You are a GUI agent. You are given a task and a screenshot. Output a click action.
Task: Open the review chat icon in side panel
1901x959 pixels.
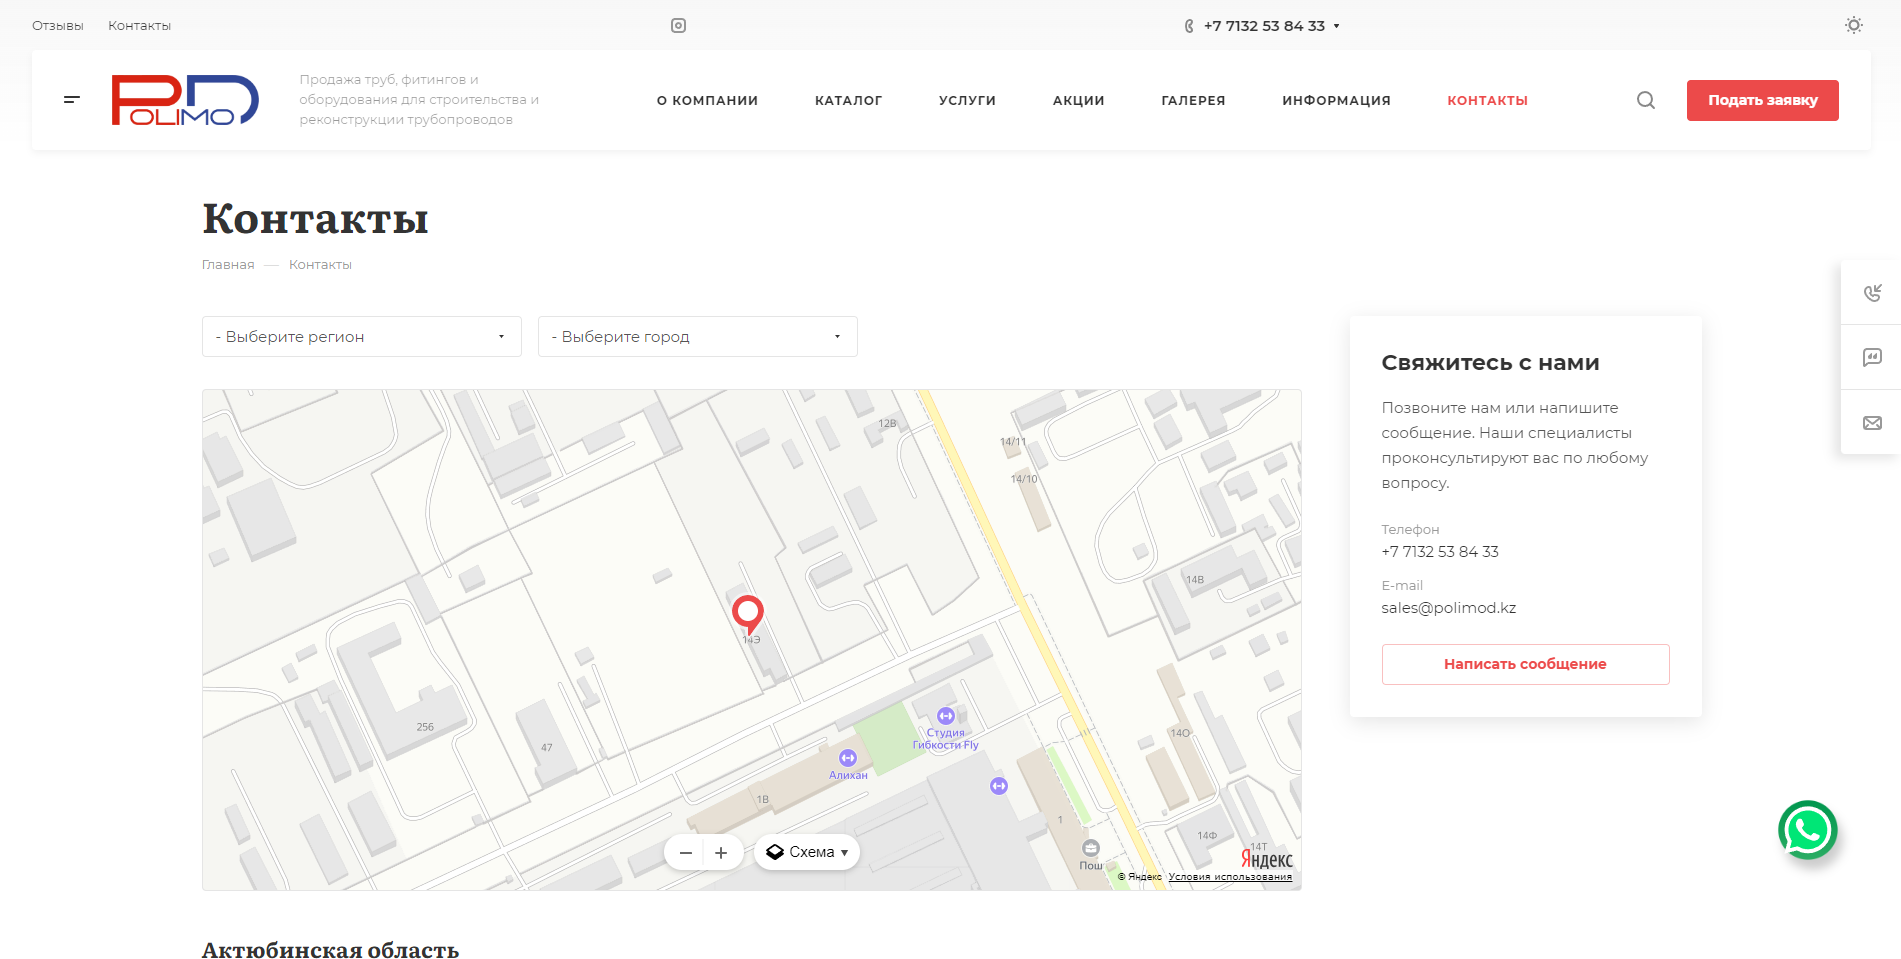[x=1872, y=358]
